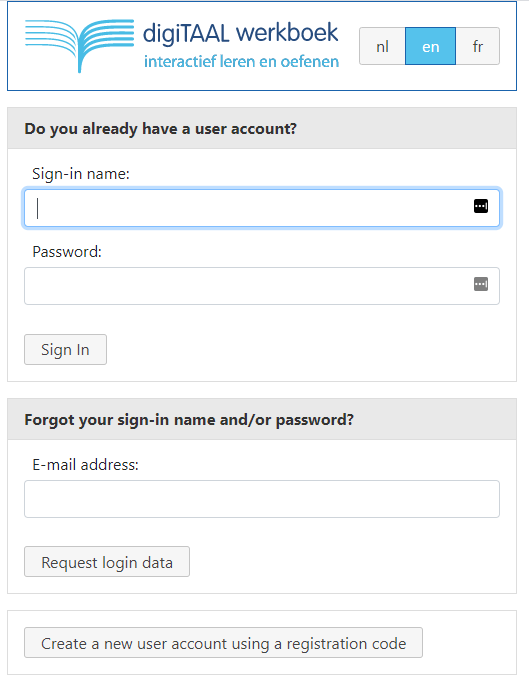Click the 'digiTAAL' word in the logo

coord(186,34)
